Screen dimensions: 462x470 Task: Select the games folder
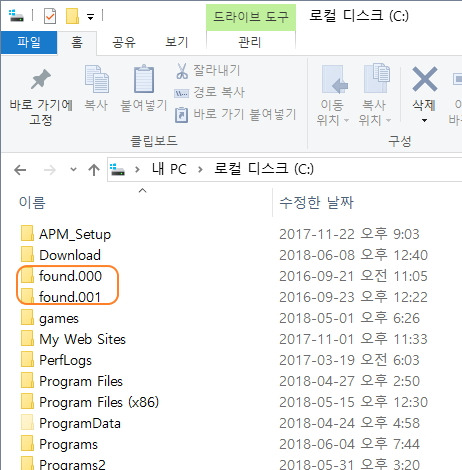click(59, 318)
